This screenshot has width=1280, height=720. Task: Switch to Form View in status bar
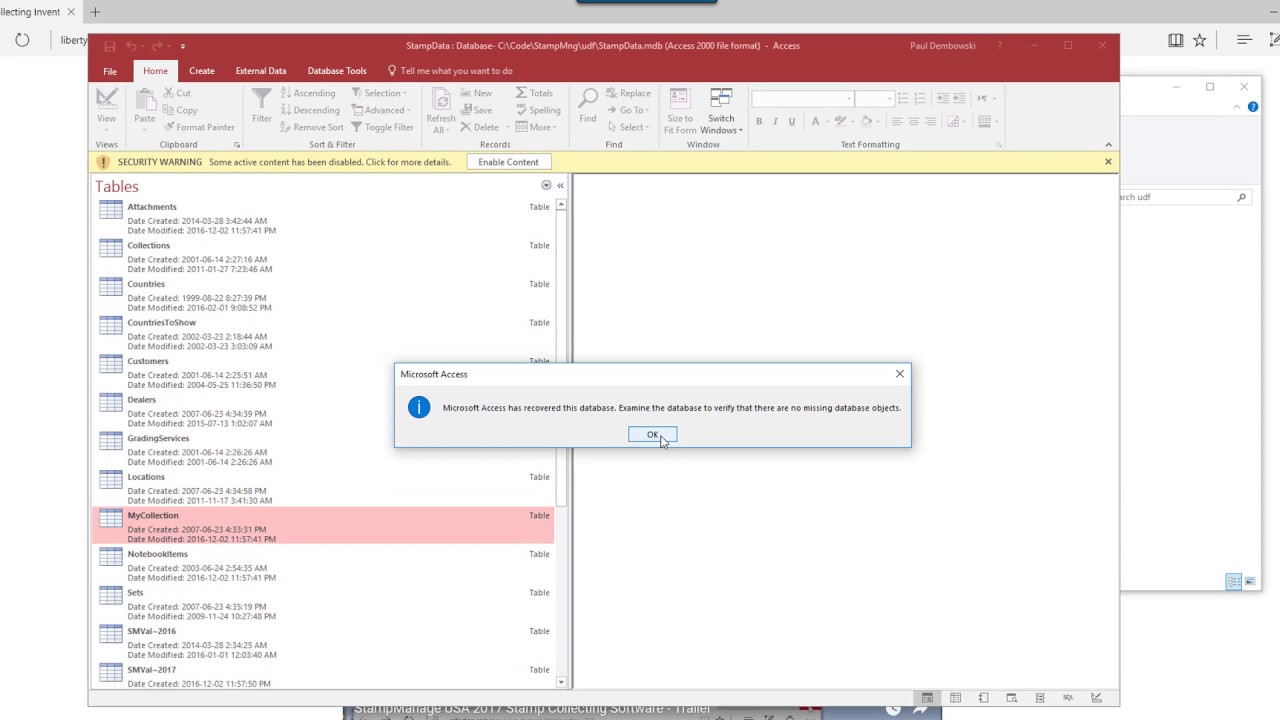927,698
